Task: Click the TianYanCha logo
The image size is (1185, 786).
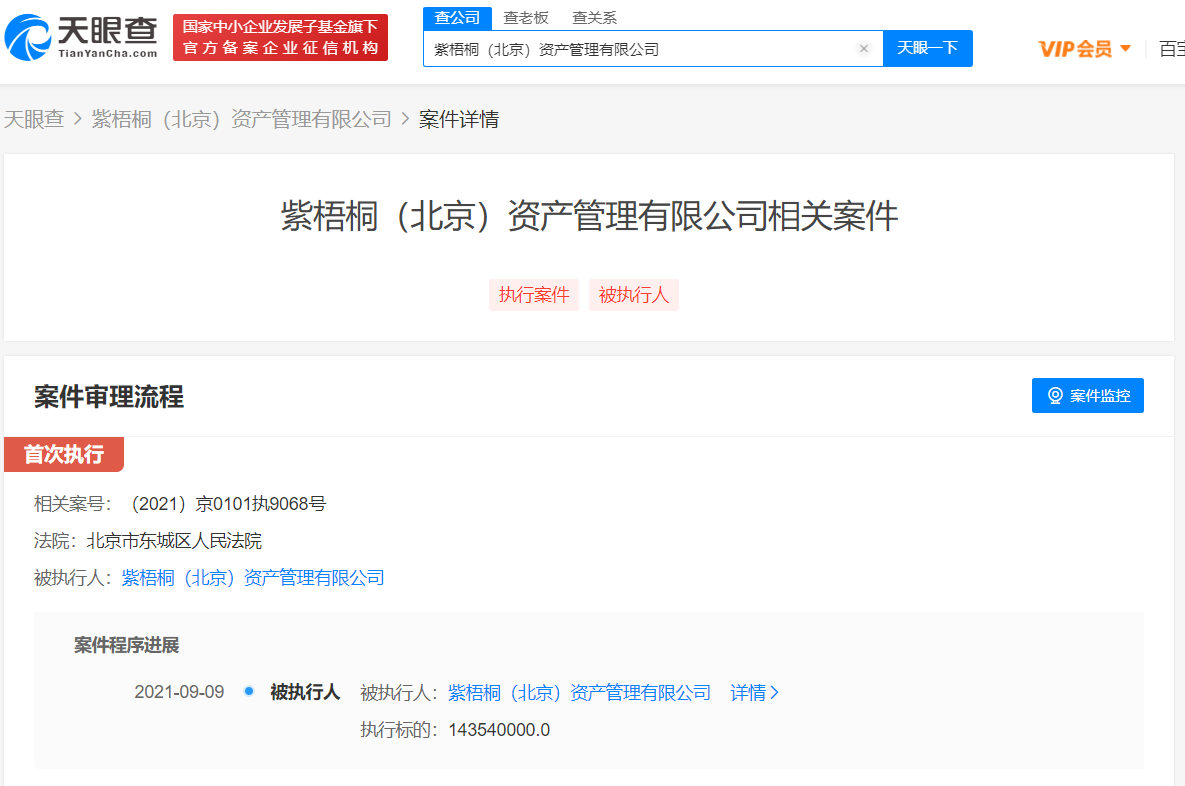Action: 82,37
